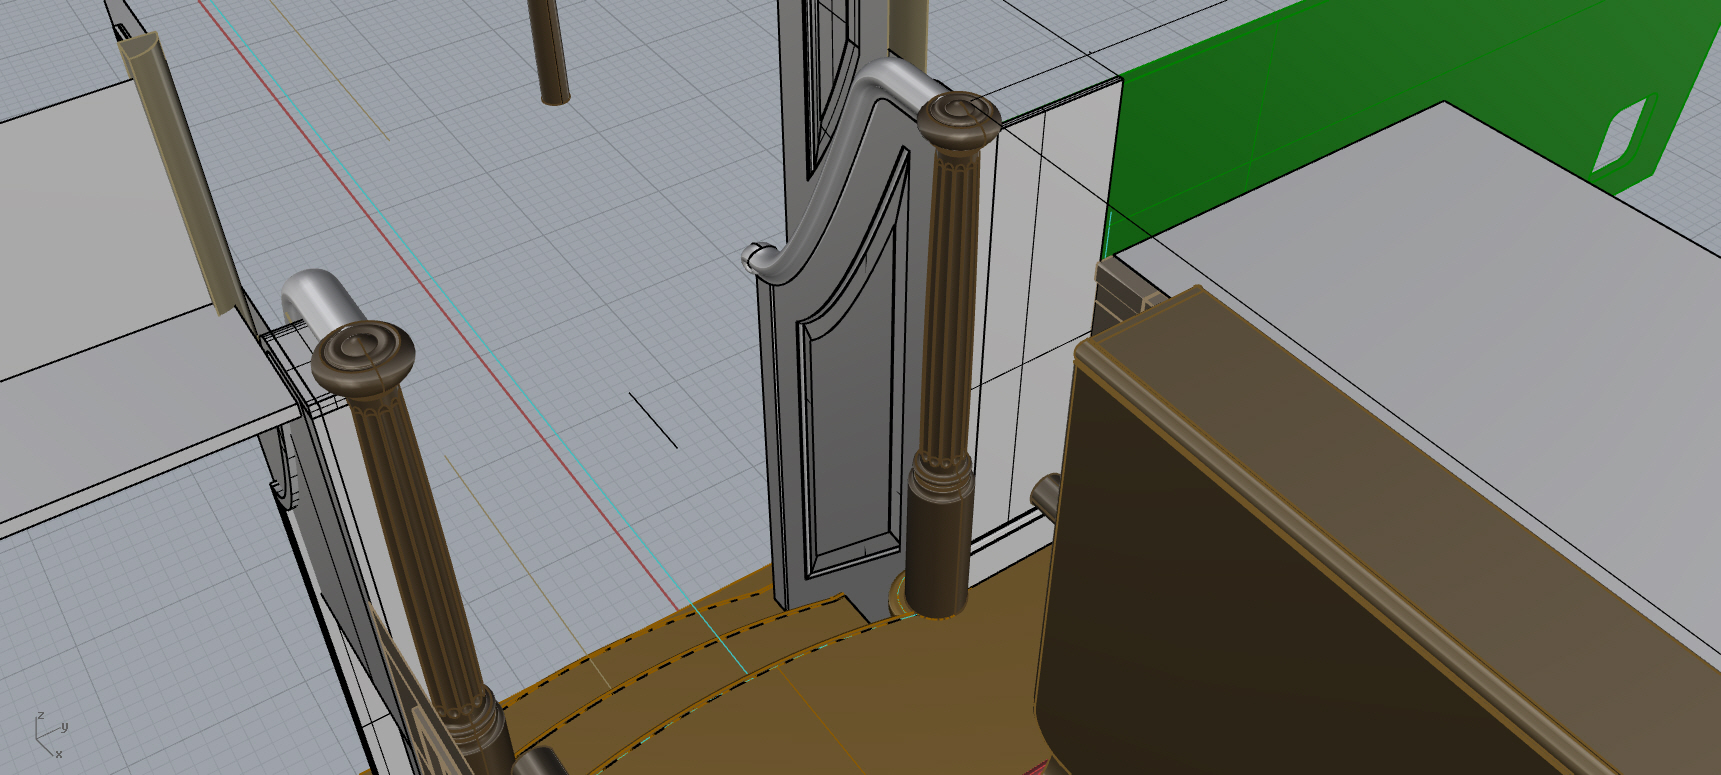The height and width of the screenshot is (775, 1721).
Task: Pick the curved silver handrail beside the left column
Action: coord(311,295)
